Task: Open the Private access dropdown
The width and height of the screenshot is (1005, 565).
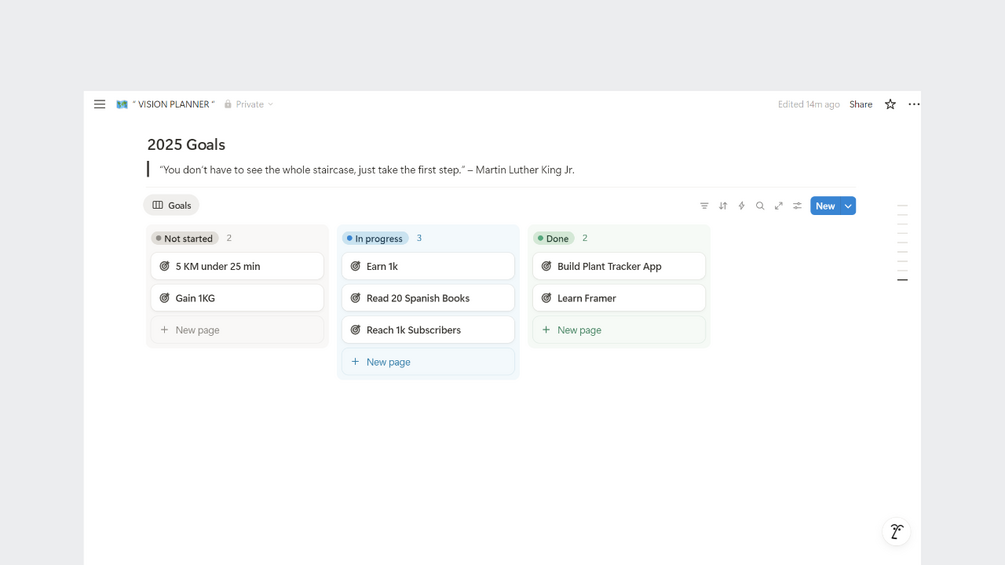Action: click(249, 104)
